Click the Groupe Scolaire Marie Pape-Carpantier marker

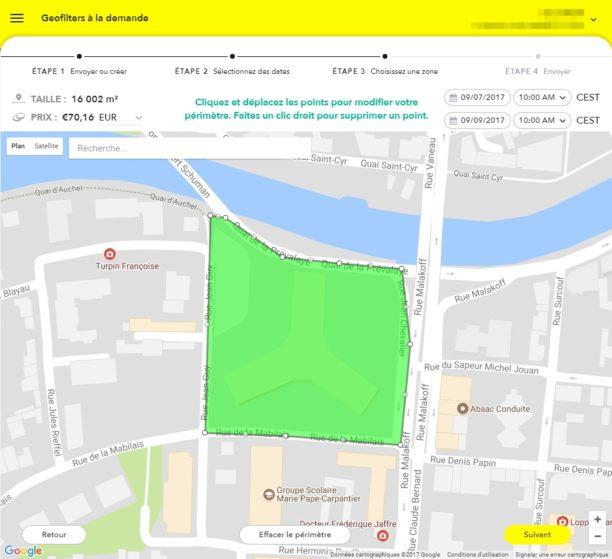[x=269, y=495]
